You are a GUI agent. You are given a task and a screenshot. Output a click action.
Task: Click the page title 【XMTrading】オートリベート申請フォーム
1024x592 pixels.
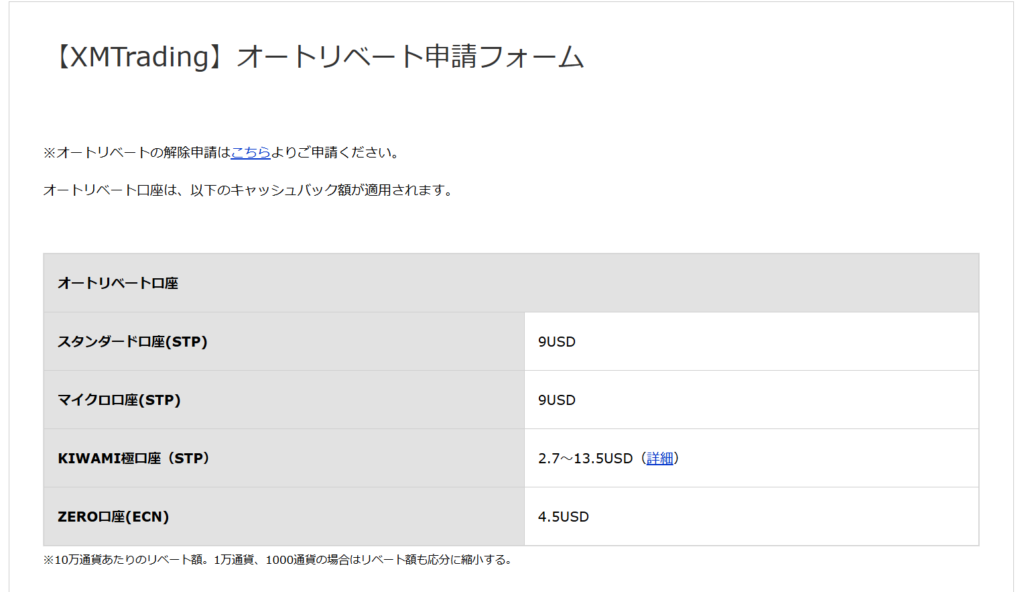(x=316, y=56)
